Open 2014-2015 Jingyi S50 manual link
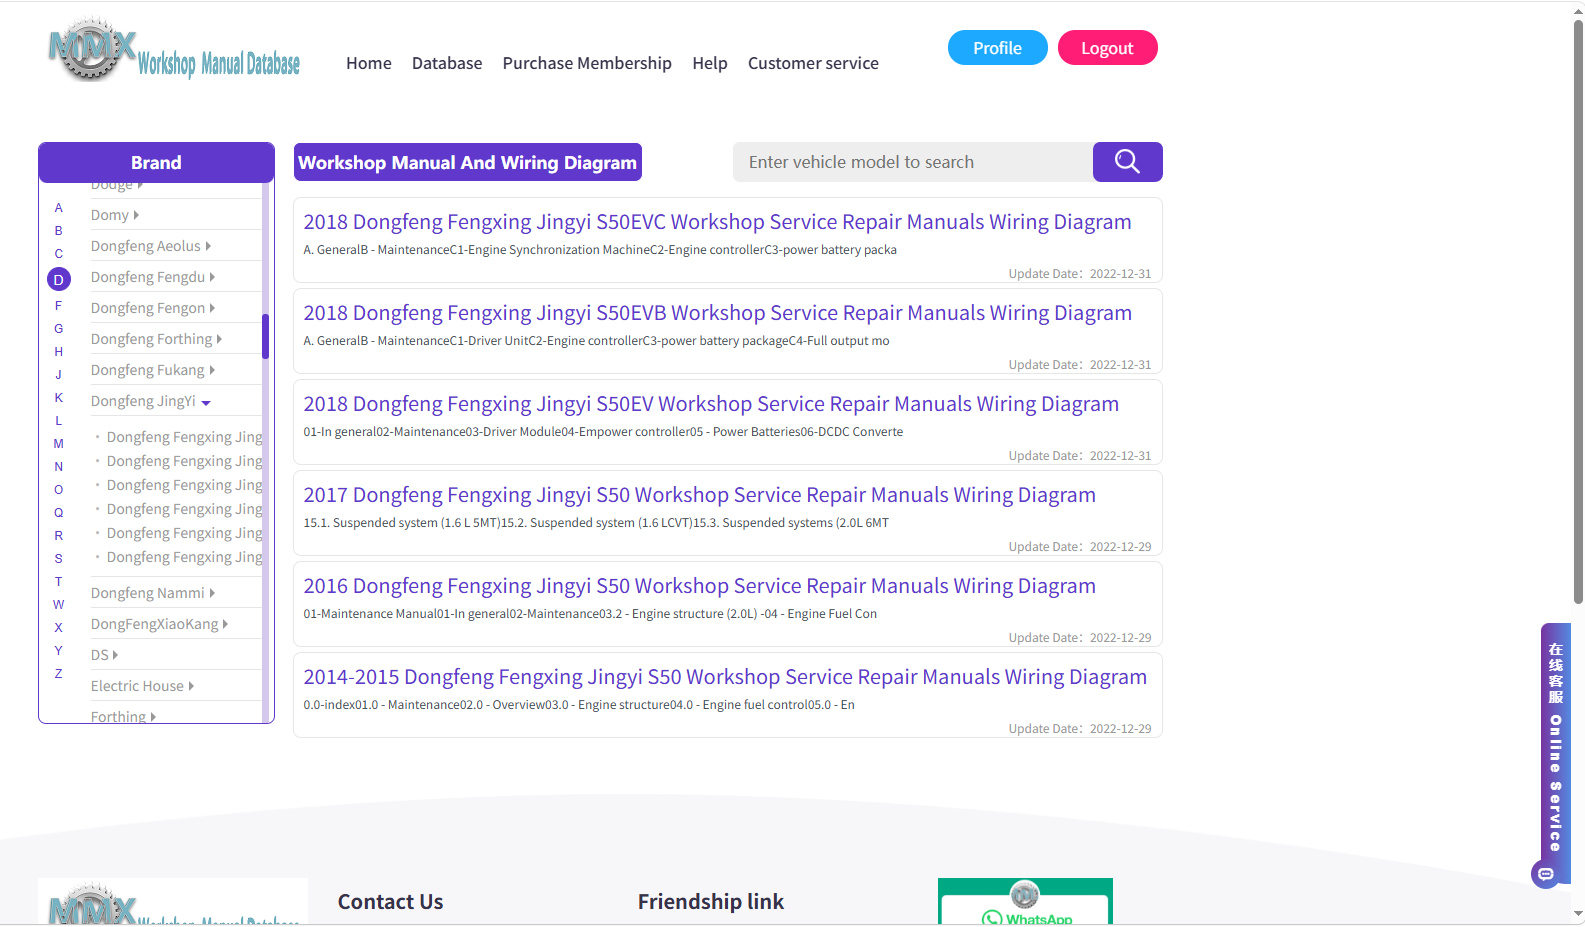1585x927 pixels. coord(725,677)
